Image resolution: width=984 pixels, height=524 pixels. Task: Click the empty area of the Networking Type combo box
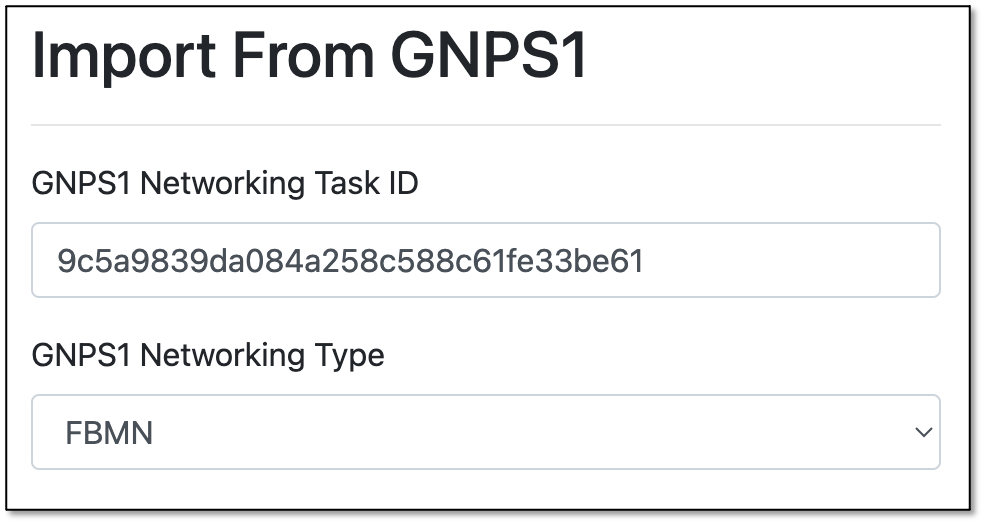[533, 432]
